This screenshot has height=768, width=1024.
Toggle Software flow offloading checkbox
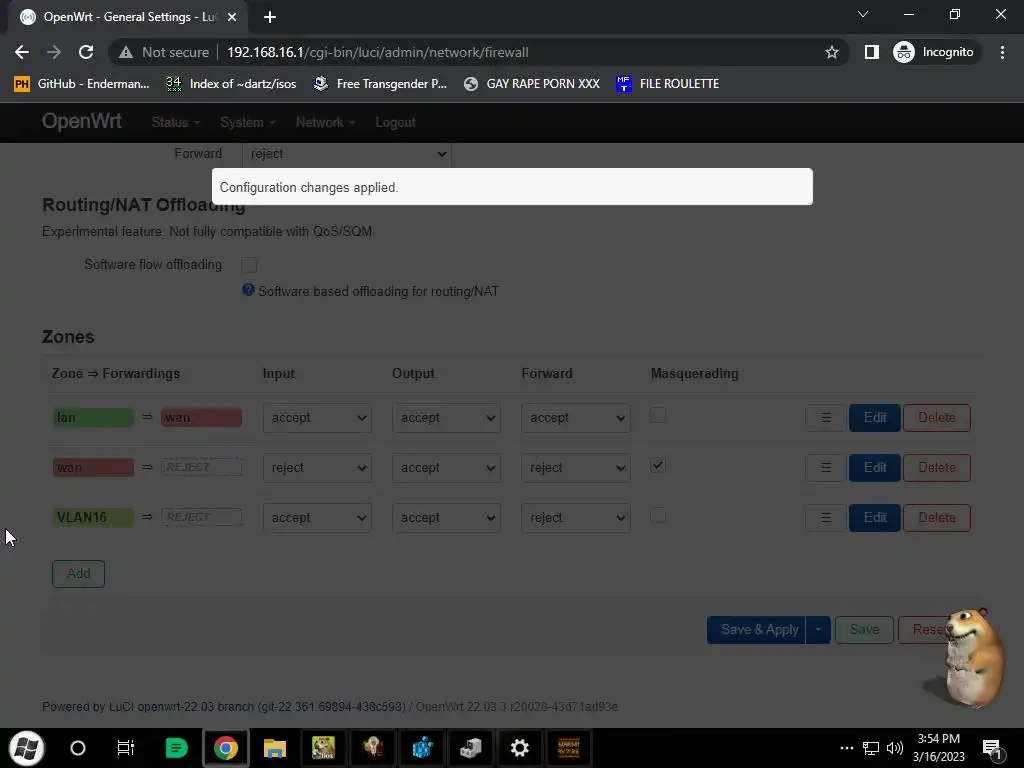click(249, 264)
